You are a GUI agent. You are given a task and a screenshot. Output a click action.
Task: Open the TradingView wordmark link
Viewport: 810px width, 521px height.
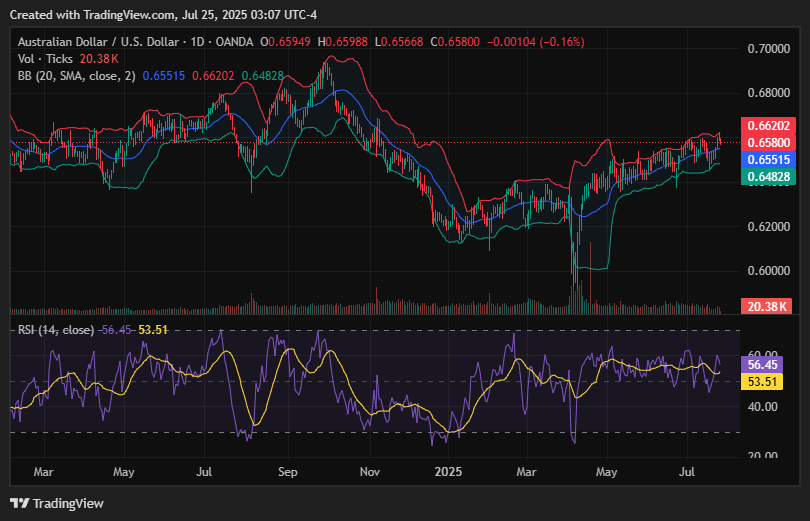click(x=68, y=503)
